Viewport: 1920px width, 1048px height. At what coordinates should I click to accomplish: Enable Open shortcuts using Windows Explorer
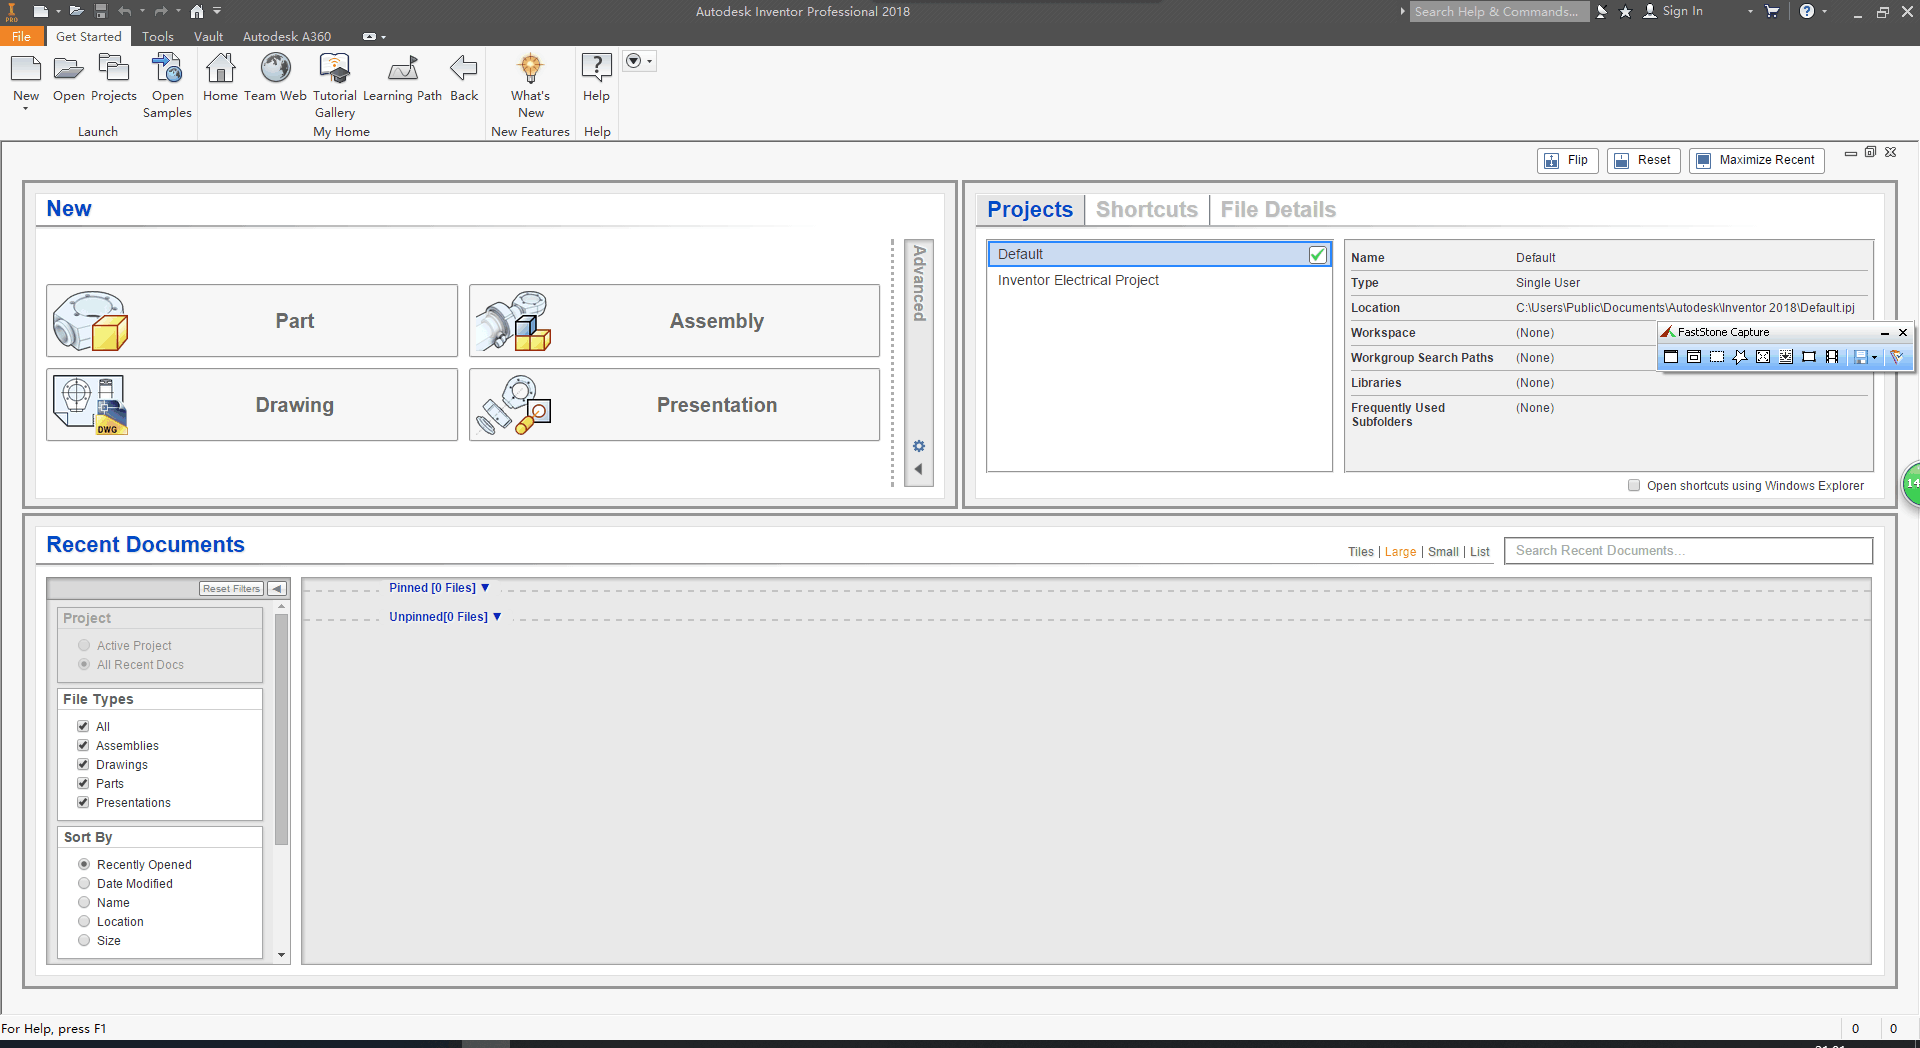click(1634, 486)
